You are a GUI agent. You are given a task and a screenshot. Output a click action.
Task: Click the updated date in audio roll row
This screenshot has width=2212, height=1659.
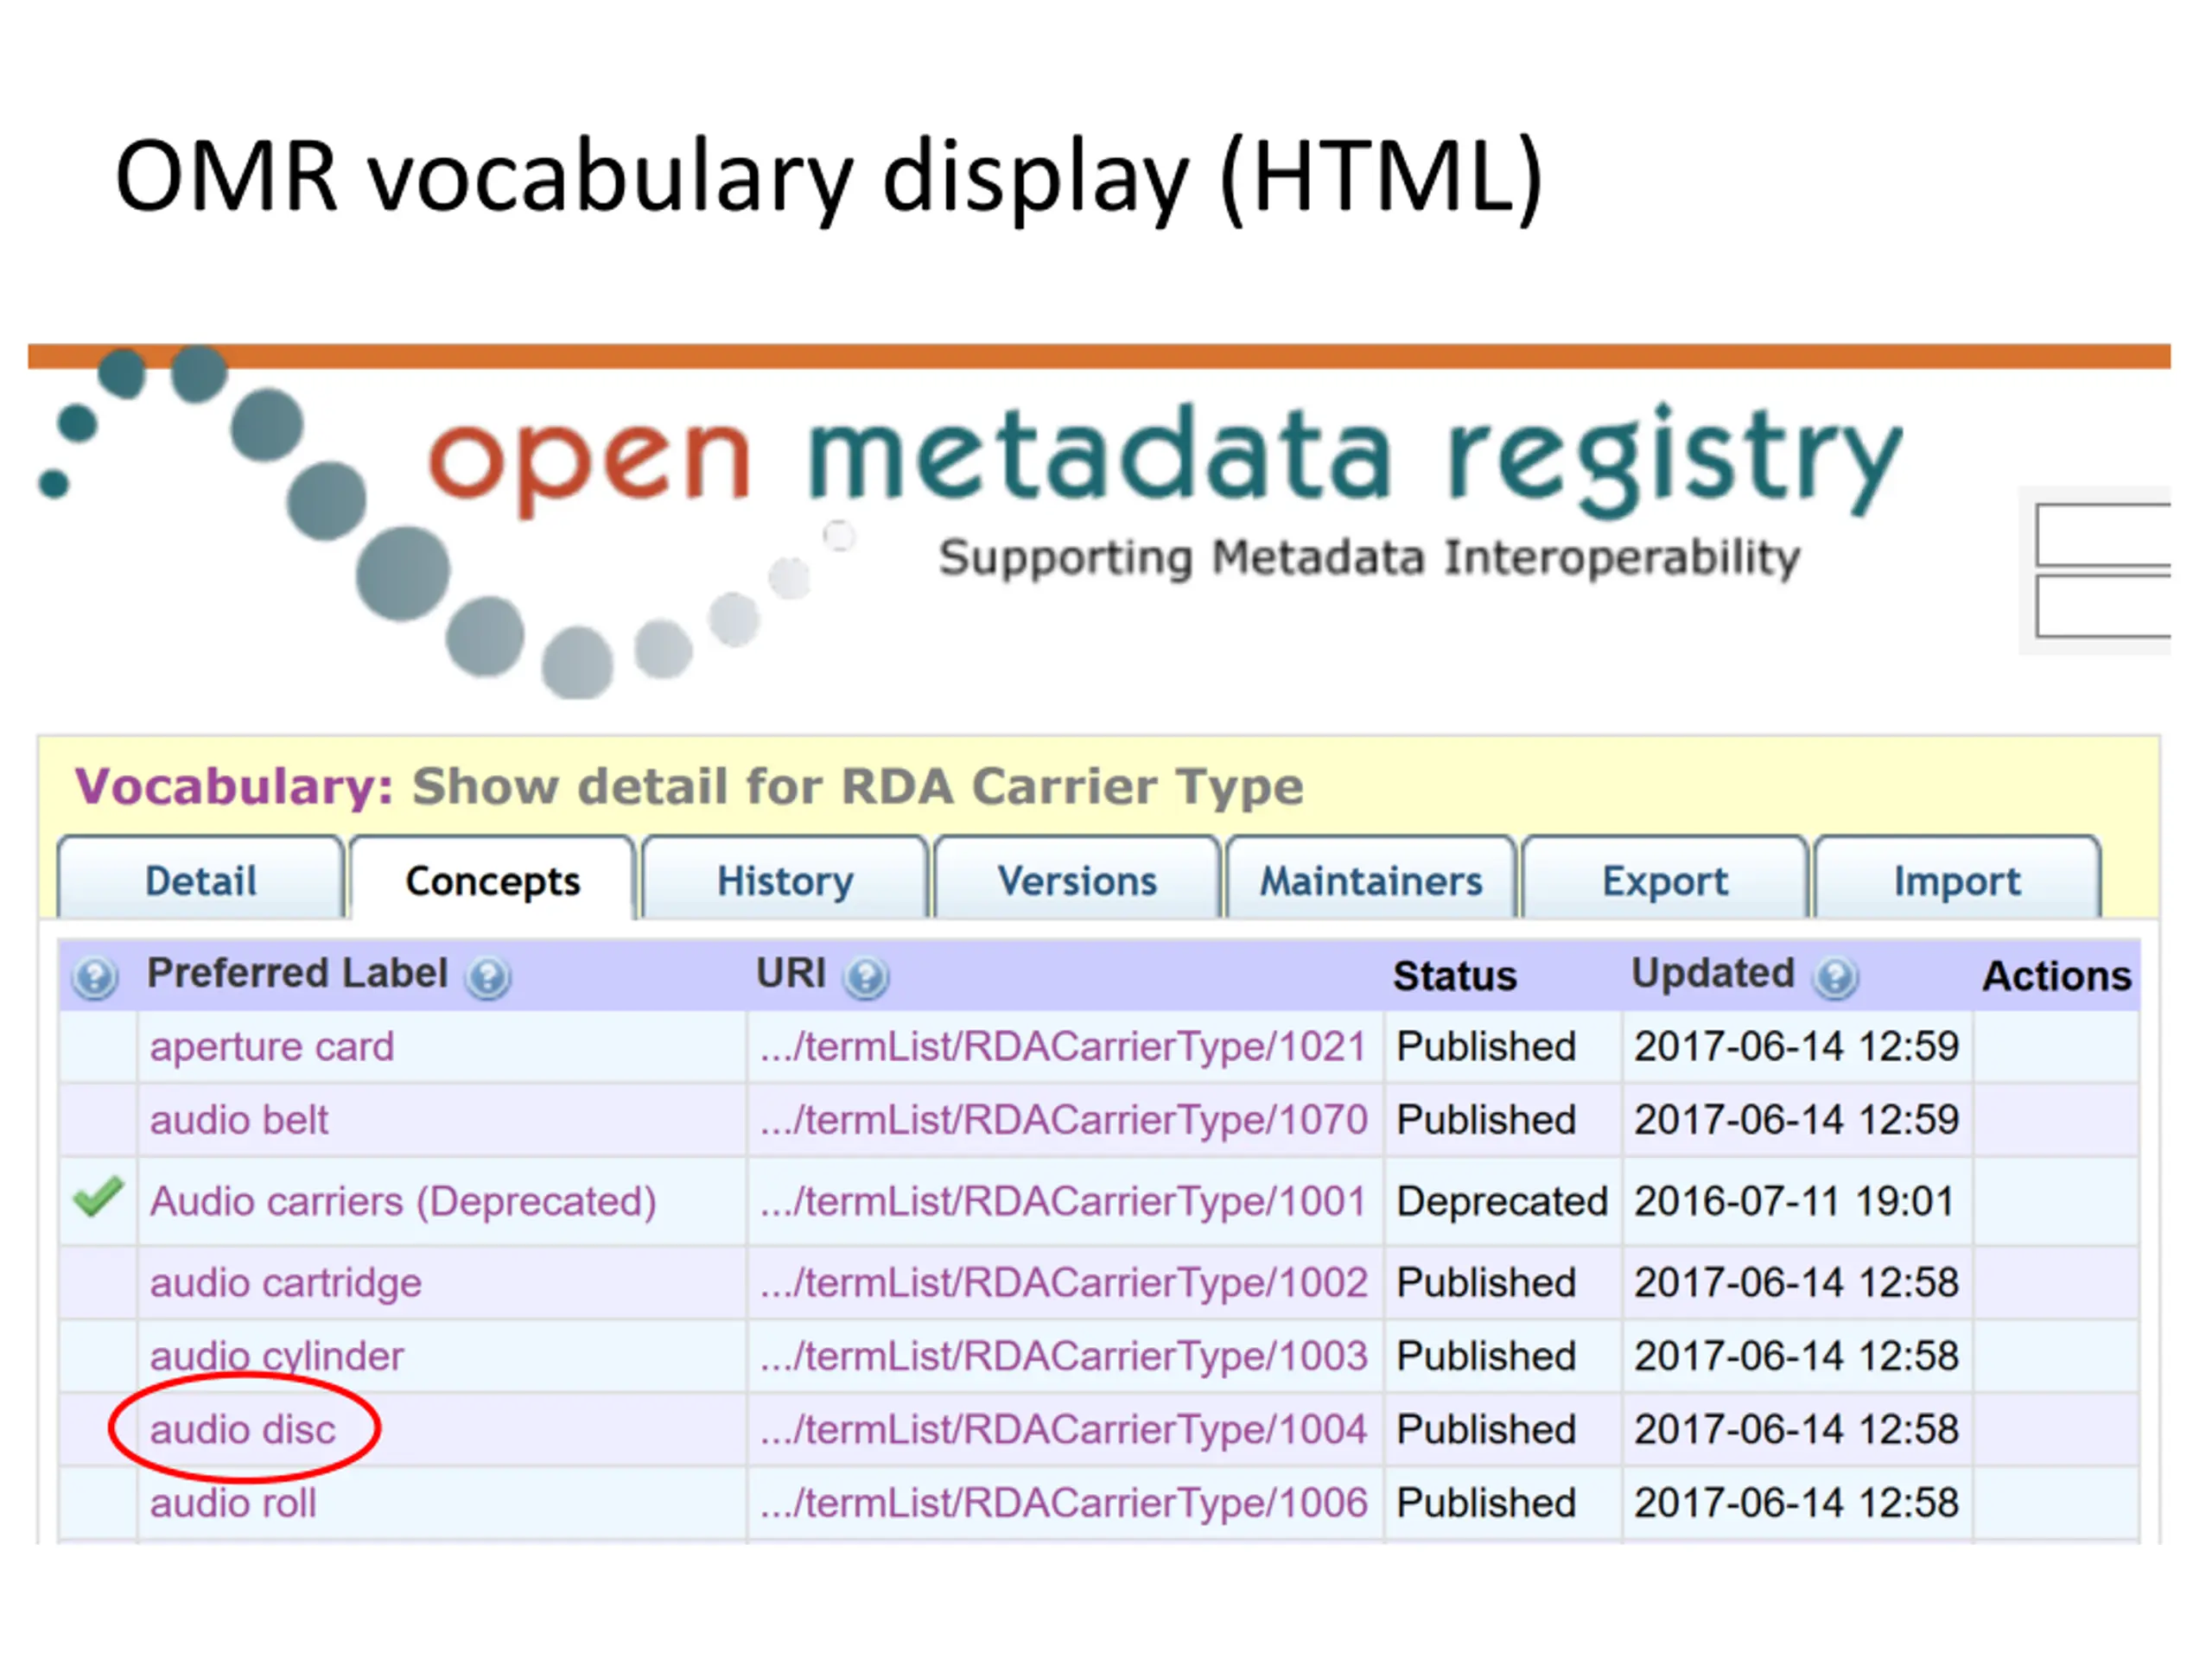[1796, 1502]
